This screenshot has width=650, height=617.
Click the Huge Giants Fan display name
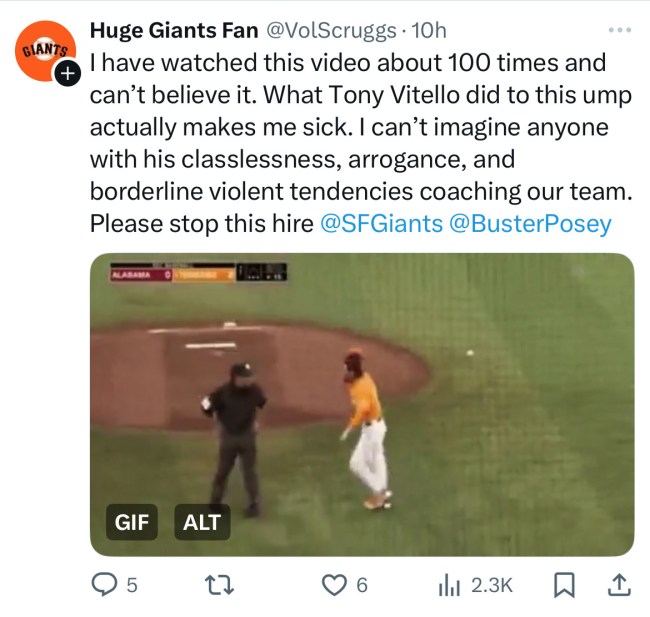(x=174, y=31)
